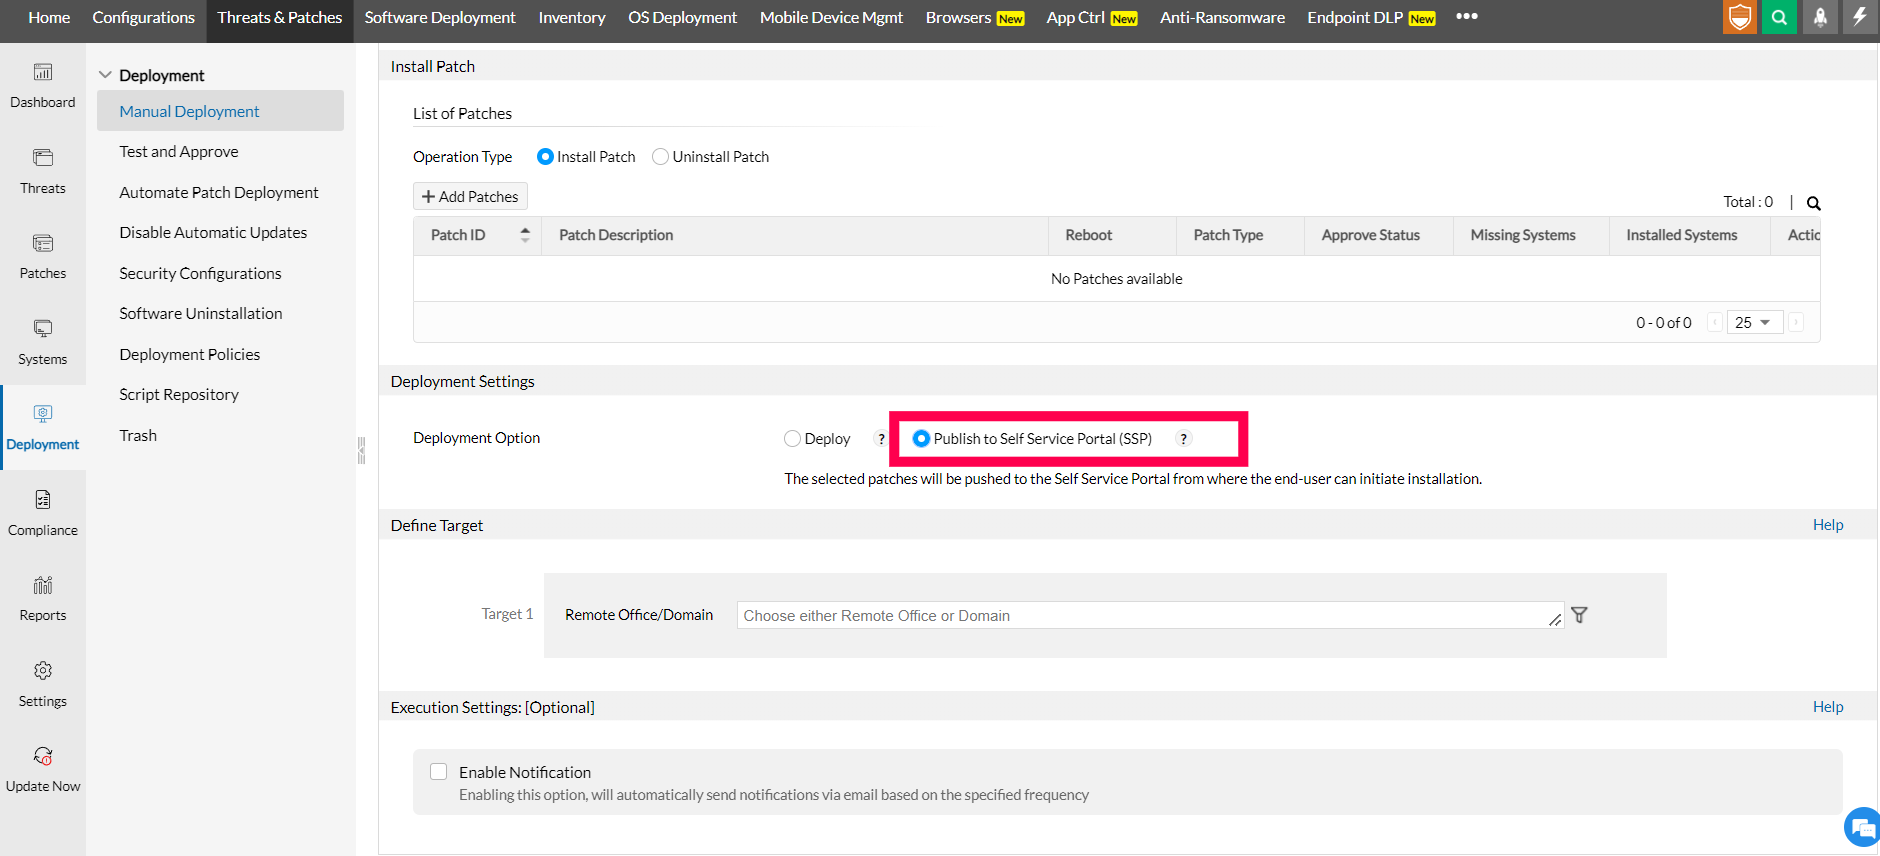Image resolution: width=1880 pixels, height=856 pixels.
Task: Open the chat support bubble icon
Action: click(1862, 827)
